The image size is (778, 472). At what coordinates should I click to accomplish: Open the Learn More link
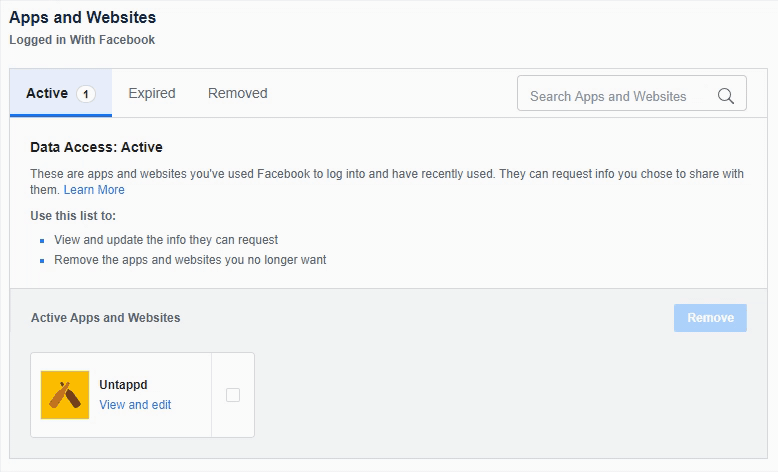pos(94,190)
